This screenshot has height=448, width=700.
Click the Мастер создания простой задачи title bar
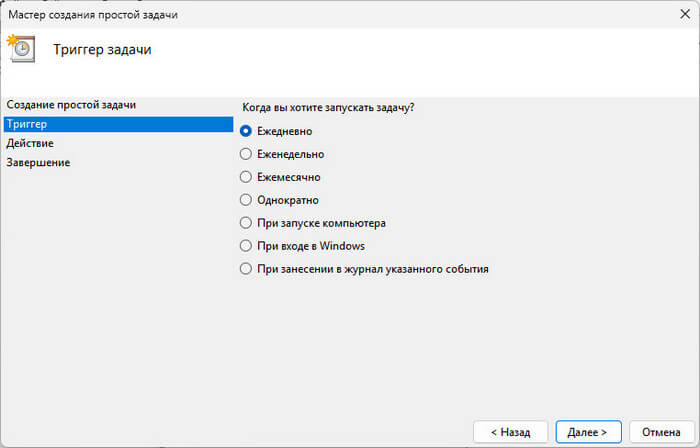pos(106,14)
